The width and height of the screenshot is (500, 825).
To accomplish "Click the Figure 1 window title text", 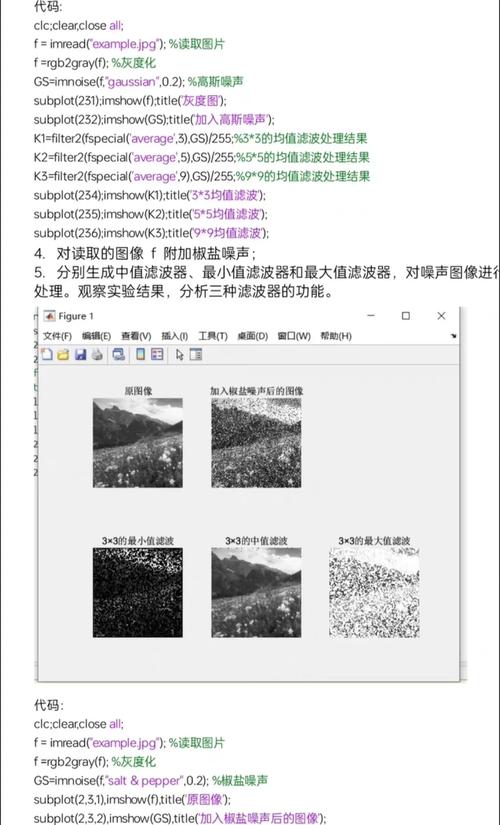I will tap(76, 316).
